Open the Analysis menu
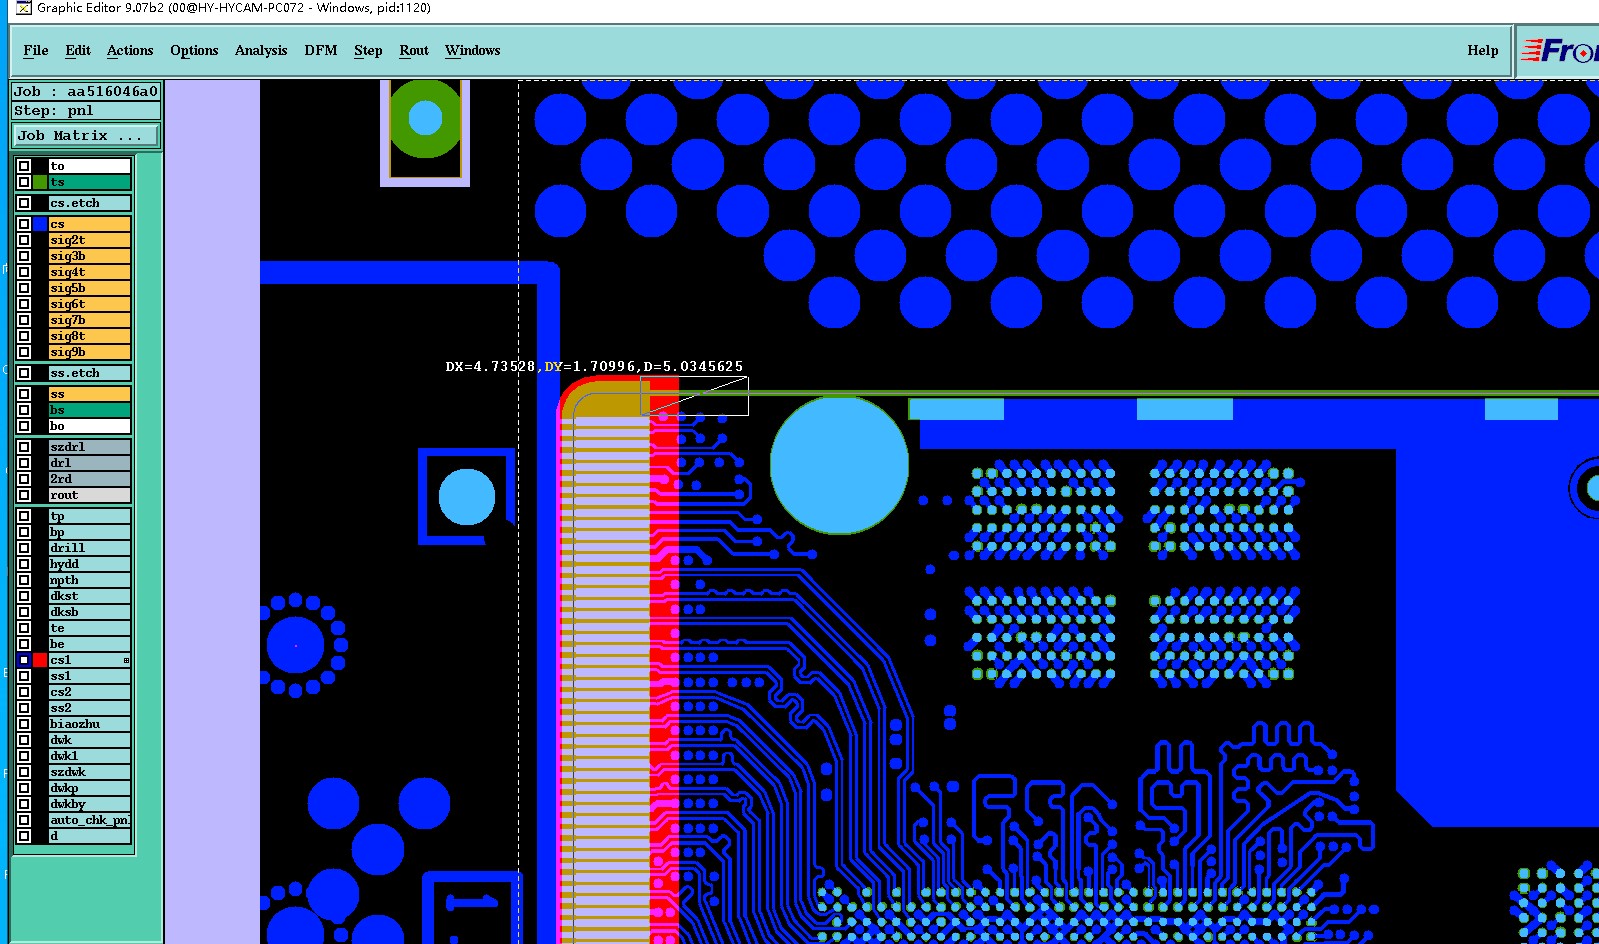Screen dimensions: 1599x944 [x=261, y=50]
